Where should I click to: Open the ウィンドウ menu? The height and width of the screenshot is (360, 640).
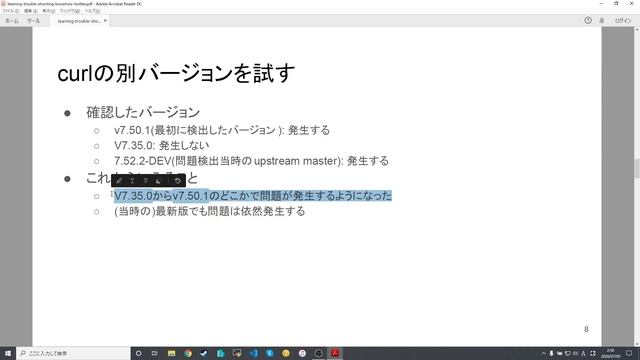coord(70,11)
